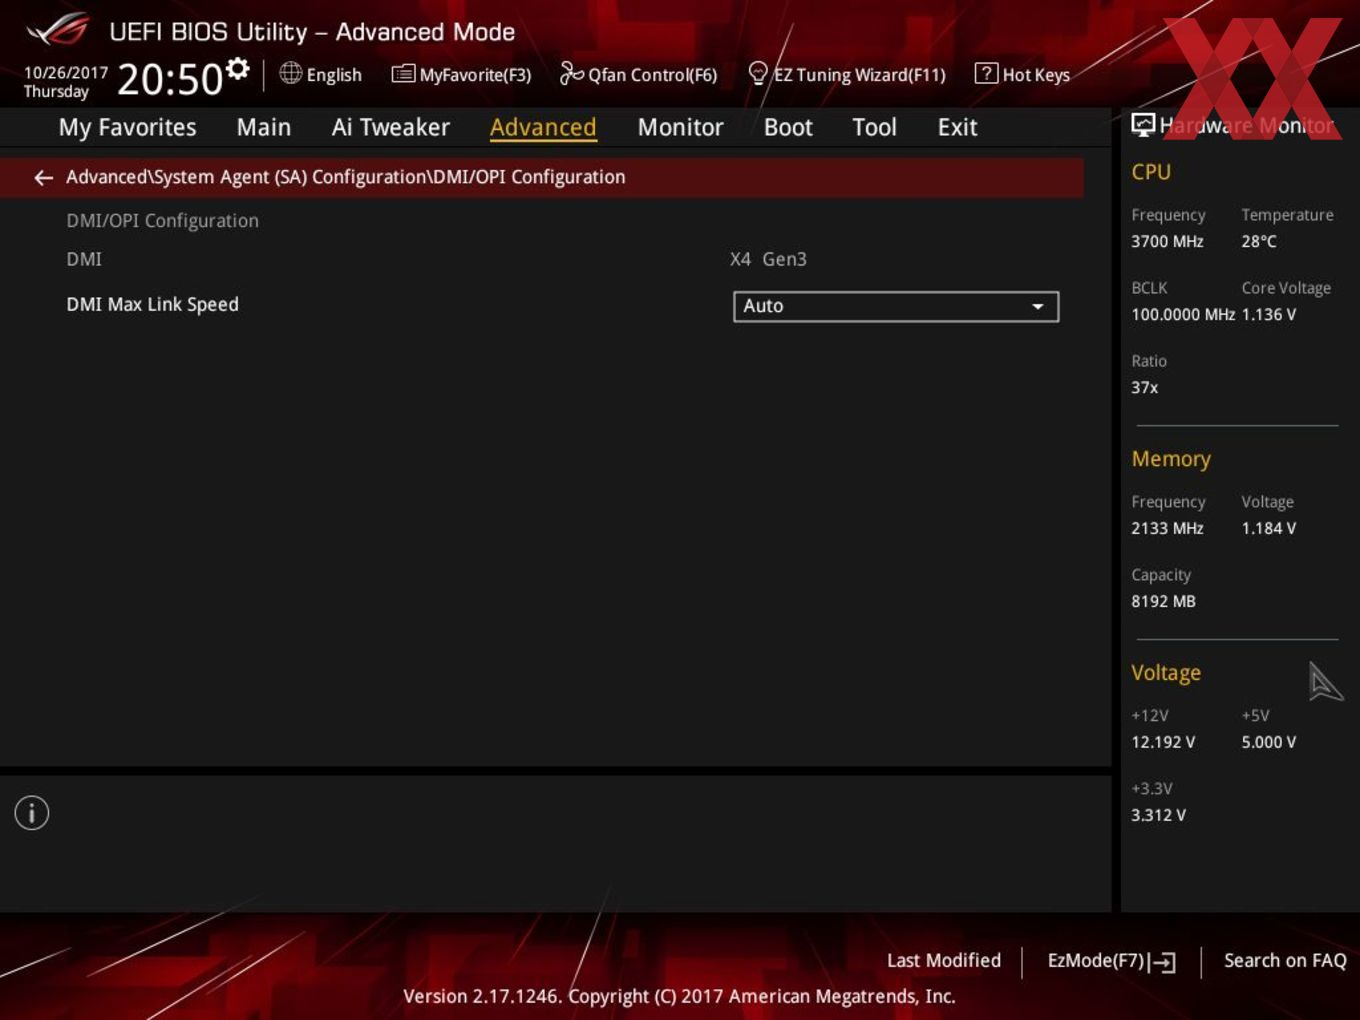Image resolution: width=1360 pixels, height=1020 pixels.
Task: Open the My Favorites tab
Action: pos(127,127)
